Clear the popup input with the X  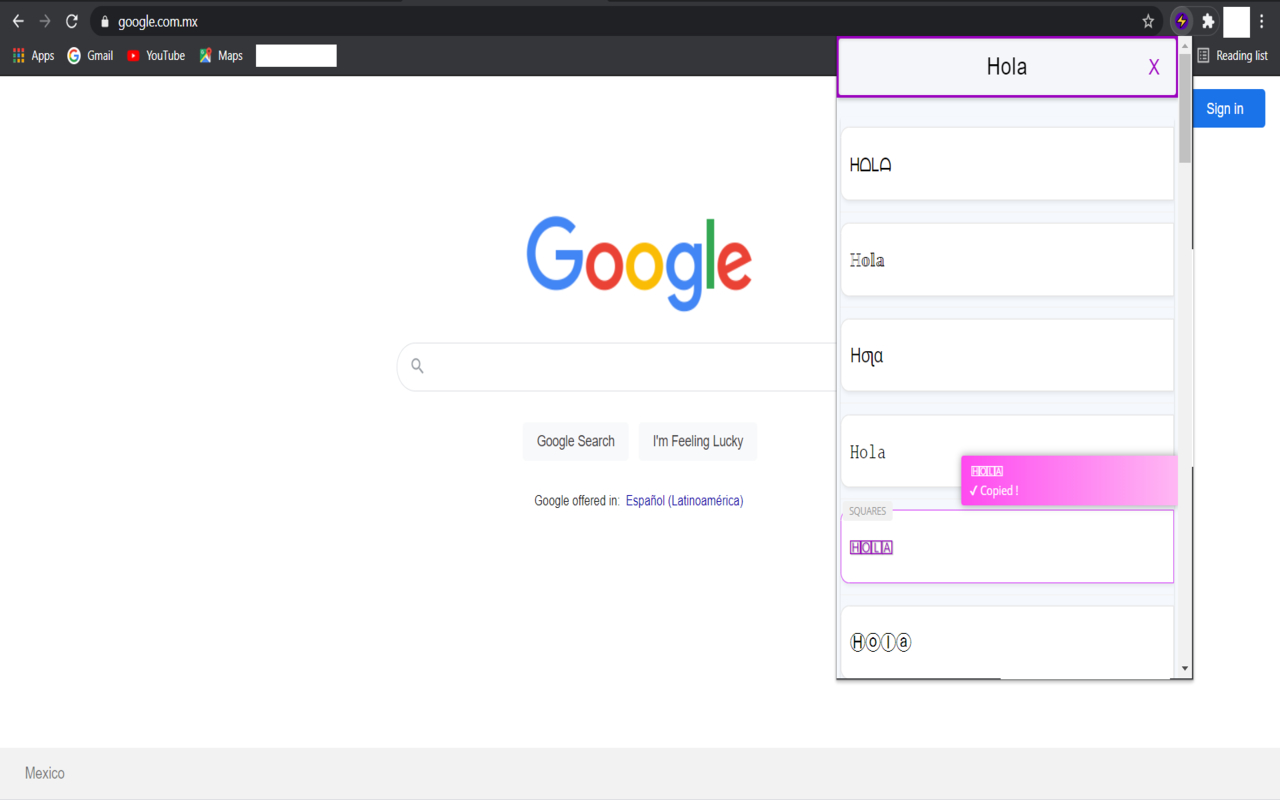(x=1154, y=67)
